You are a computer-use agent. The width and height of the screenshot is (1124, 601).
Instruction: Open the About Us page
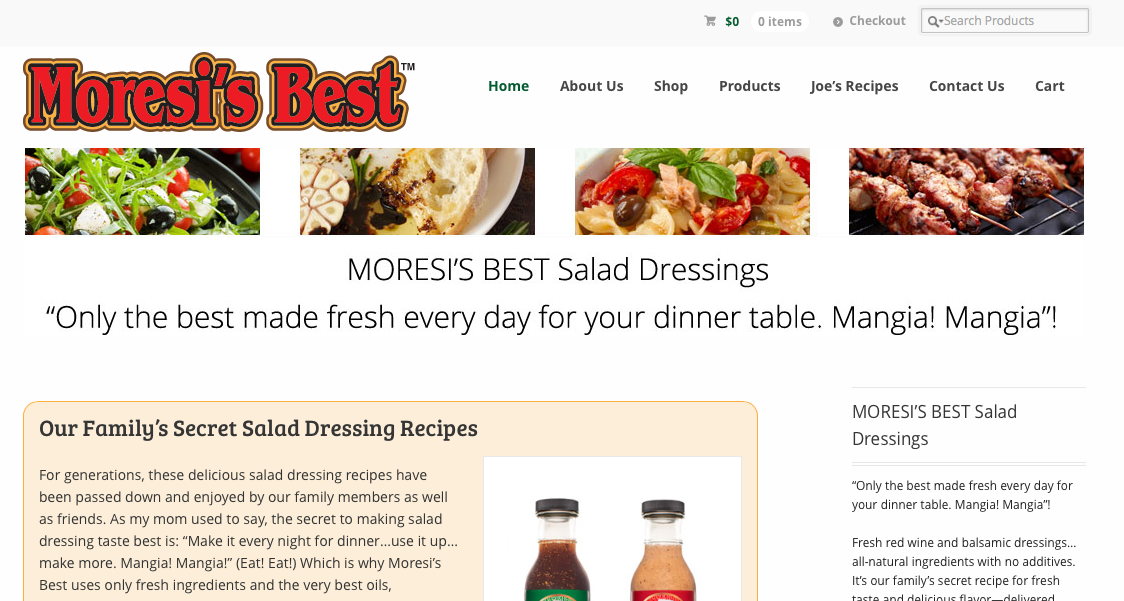tap(591, 86)
